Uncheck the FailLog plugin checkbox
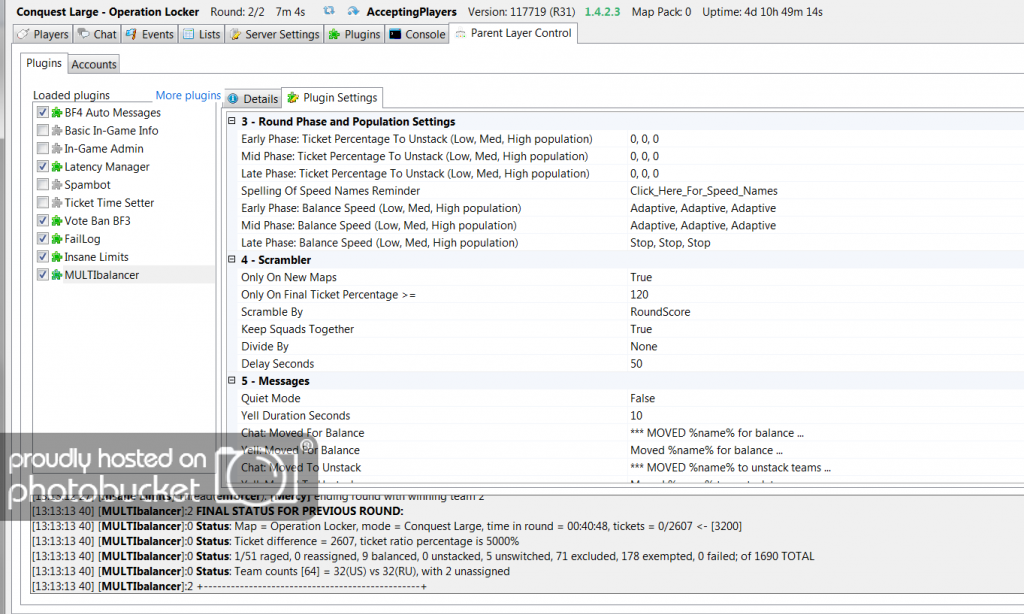 point(42,239)
